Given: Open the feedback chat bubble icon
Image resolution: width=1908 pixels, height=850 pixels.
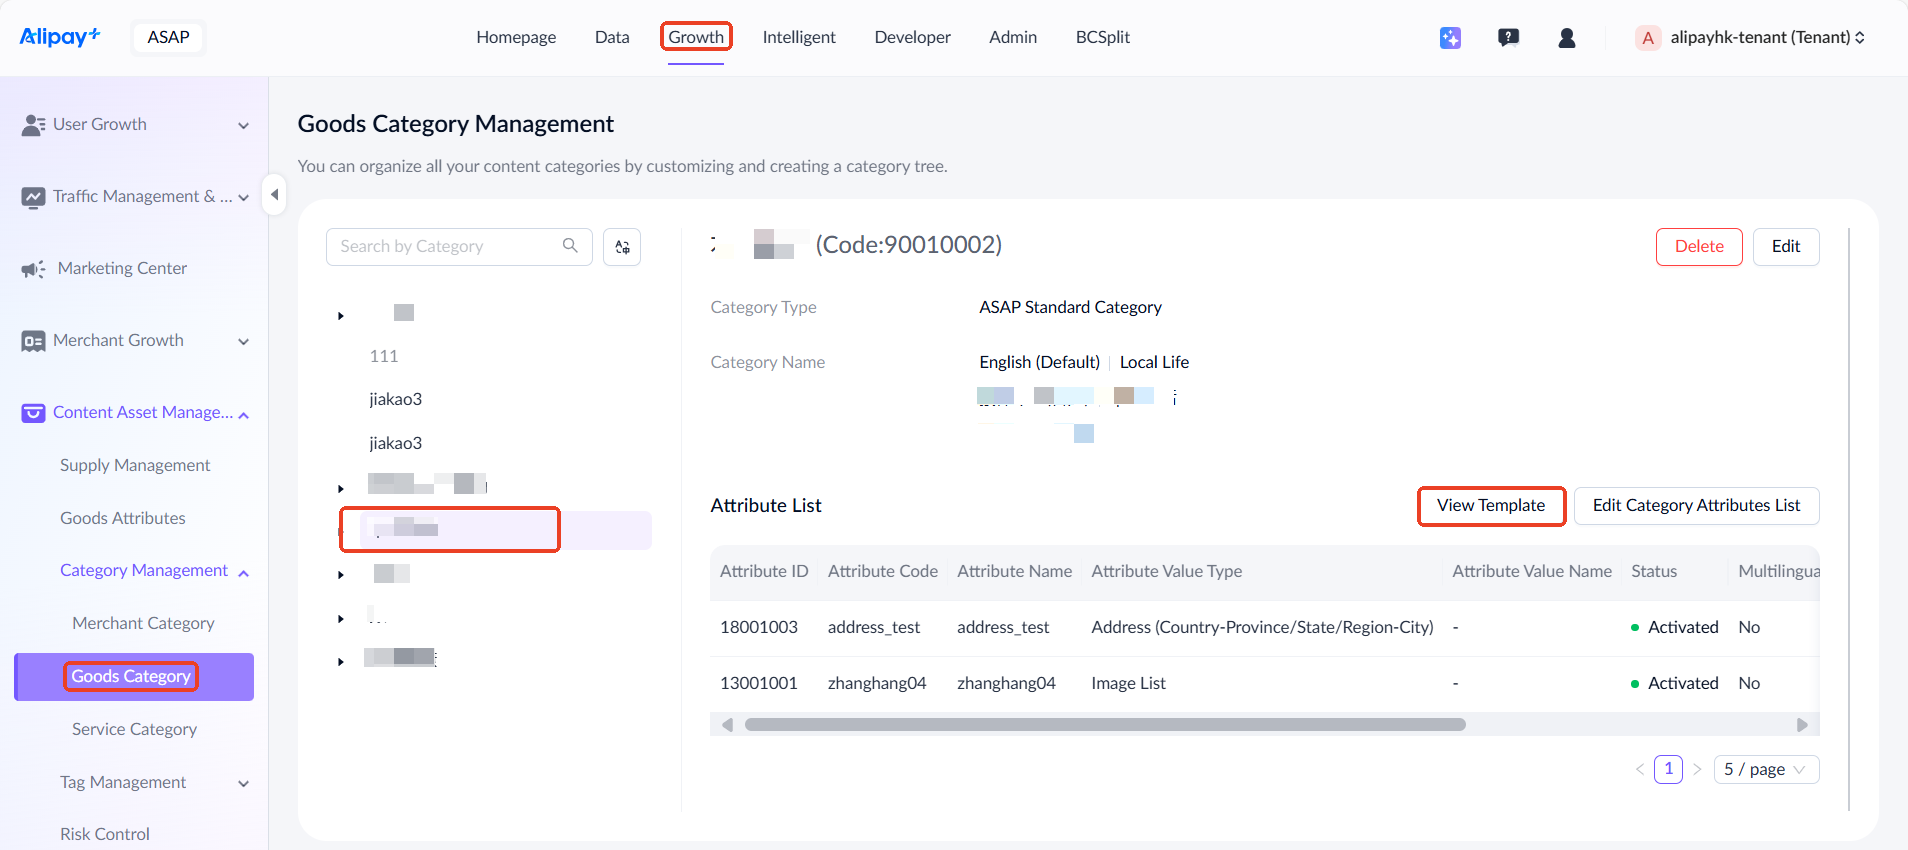Looking at the screenshot, I should tap(1508, 38).
